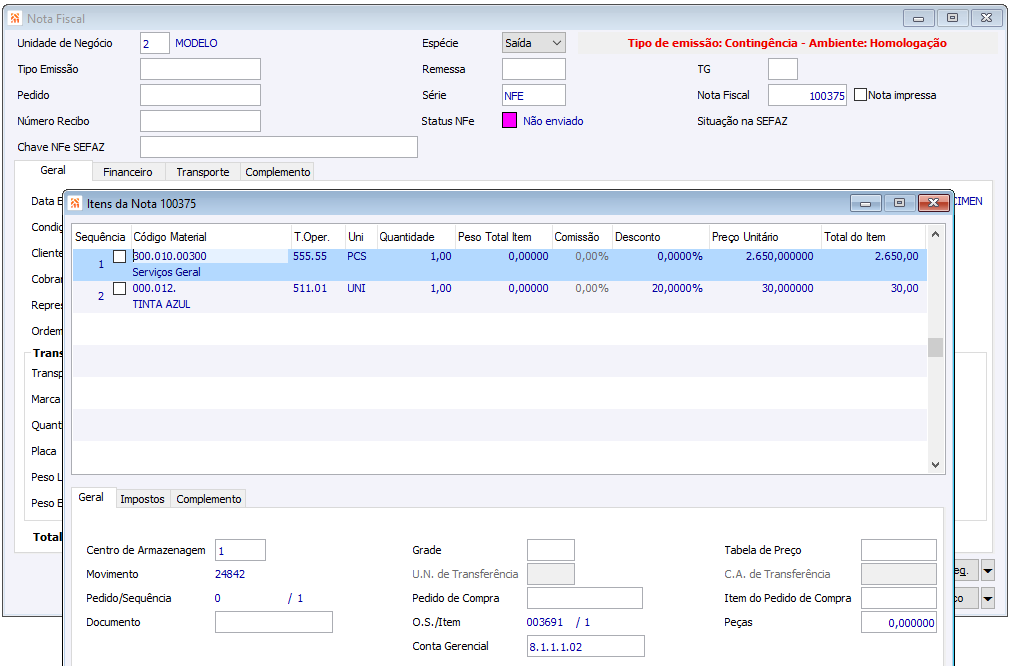Screen dimensions: 1011x666
Task: Click the Total do Item column header
Action: click(x=855, y=237)
